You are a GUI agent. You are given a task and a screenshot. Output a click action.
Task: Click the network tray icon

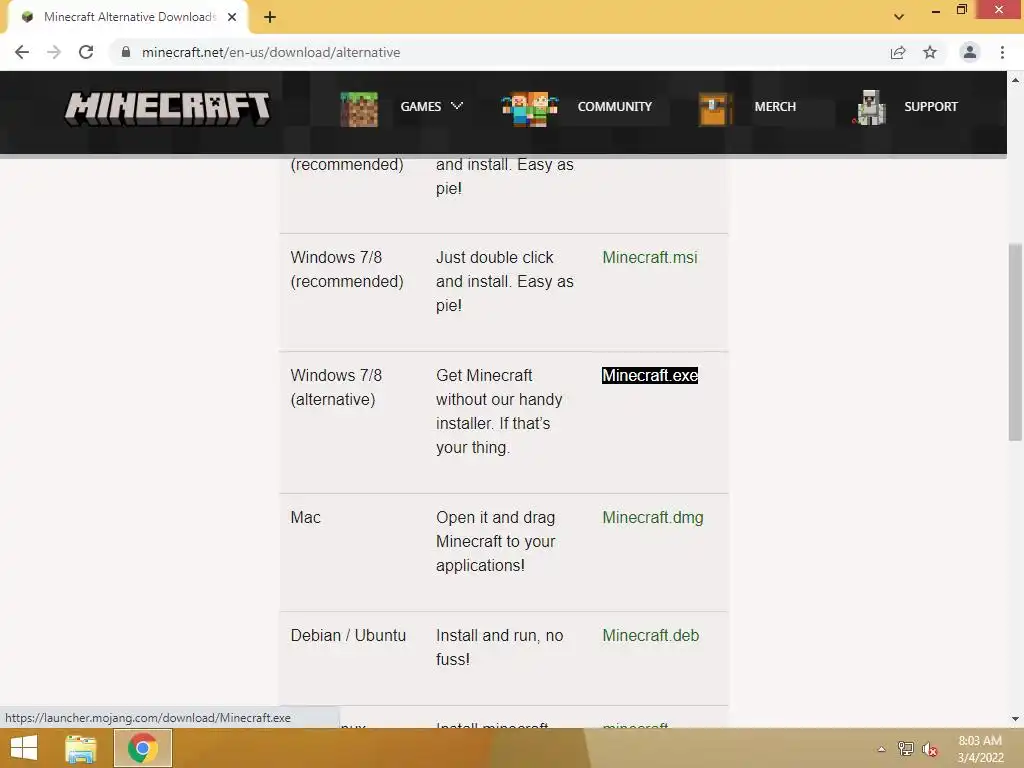point(906,749)
